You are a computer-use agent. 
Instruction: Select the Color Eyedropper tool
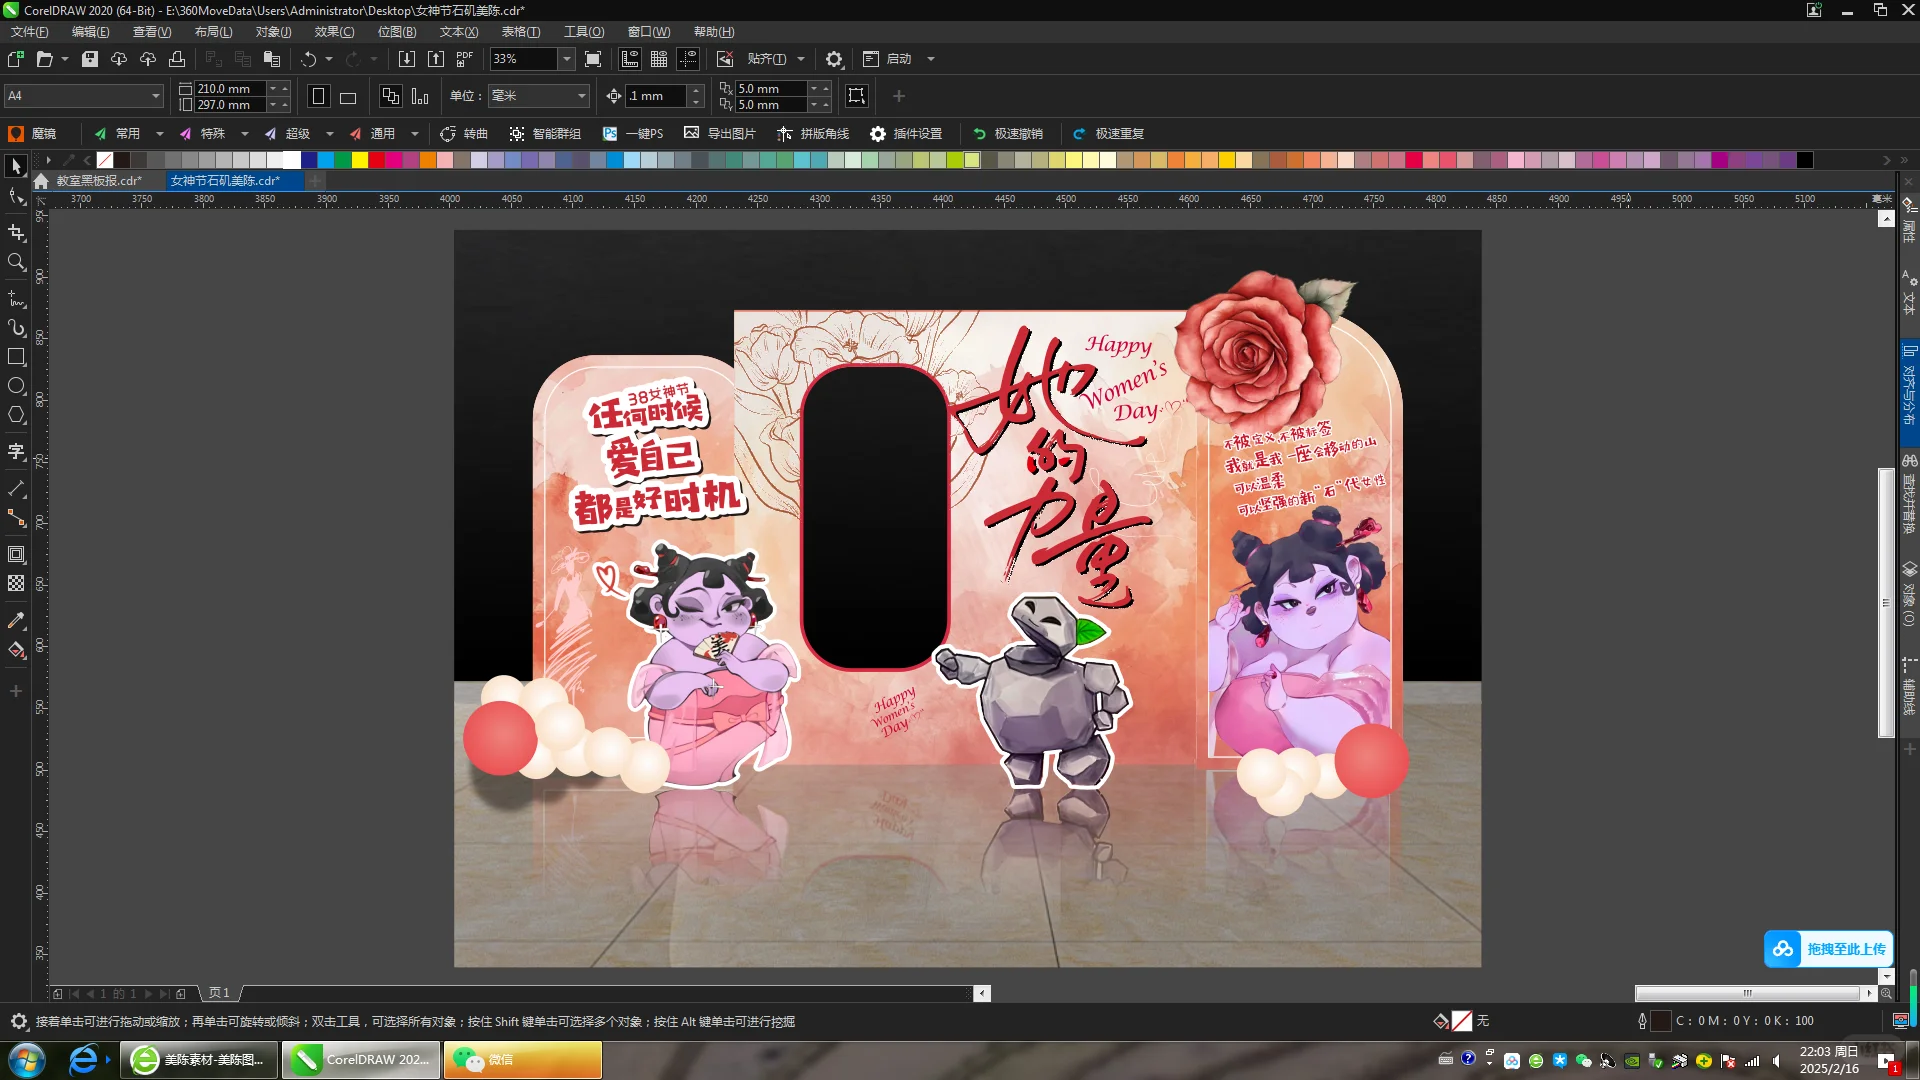coord(16,620)
